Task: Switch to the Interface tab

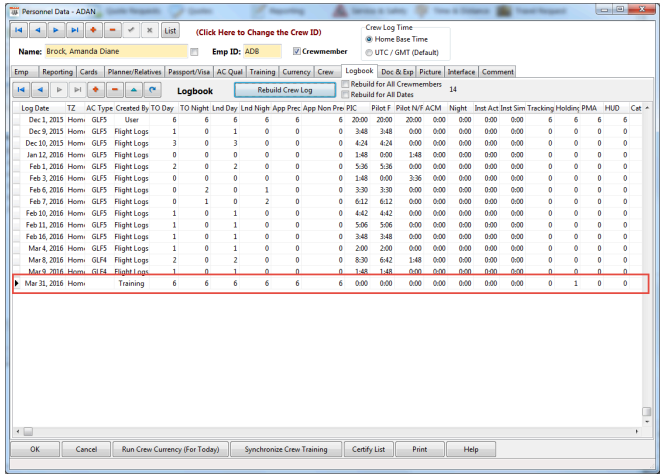Action: (461, 72)
